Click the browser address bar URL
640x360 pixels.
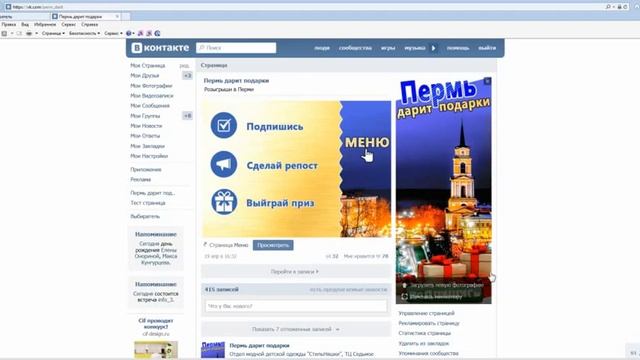click(38, 7)
